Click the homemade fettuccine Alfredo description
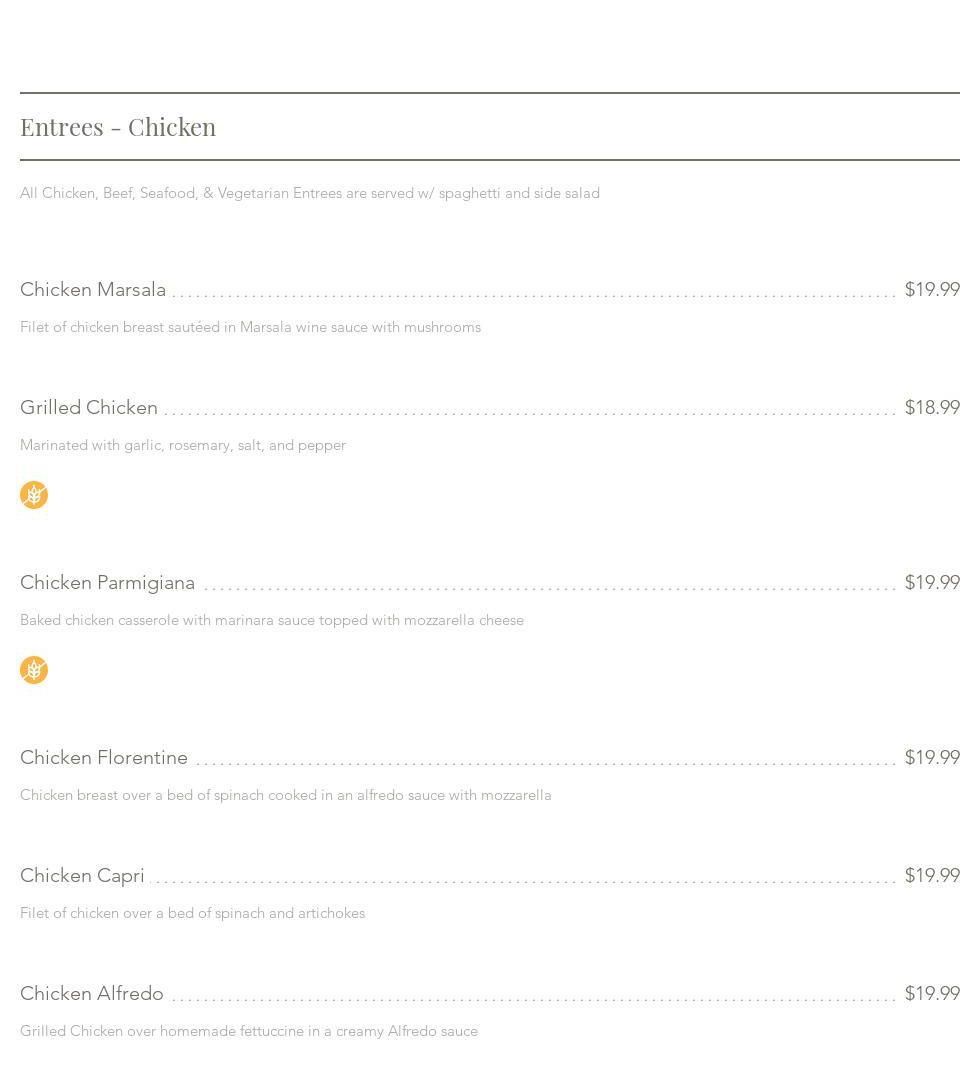This screenshot has width=965, height=1084. (249, 1031)
